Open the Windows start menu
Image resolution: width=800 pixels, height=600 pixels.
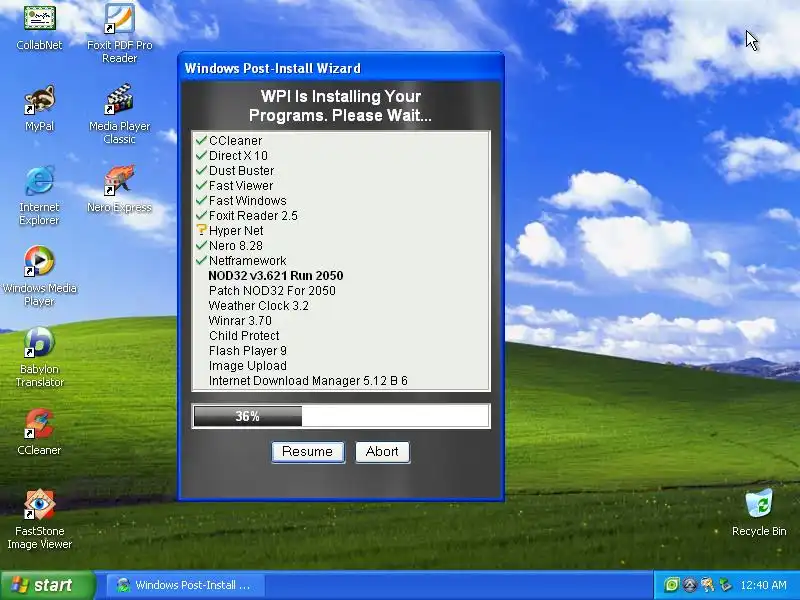click(x=48, y=585)
